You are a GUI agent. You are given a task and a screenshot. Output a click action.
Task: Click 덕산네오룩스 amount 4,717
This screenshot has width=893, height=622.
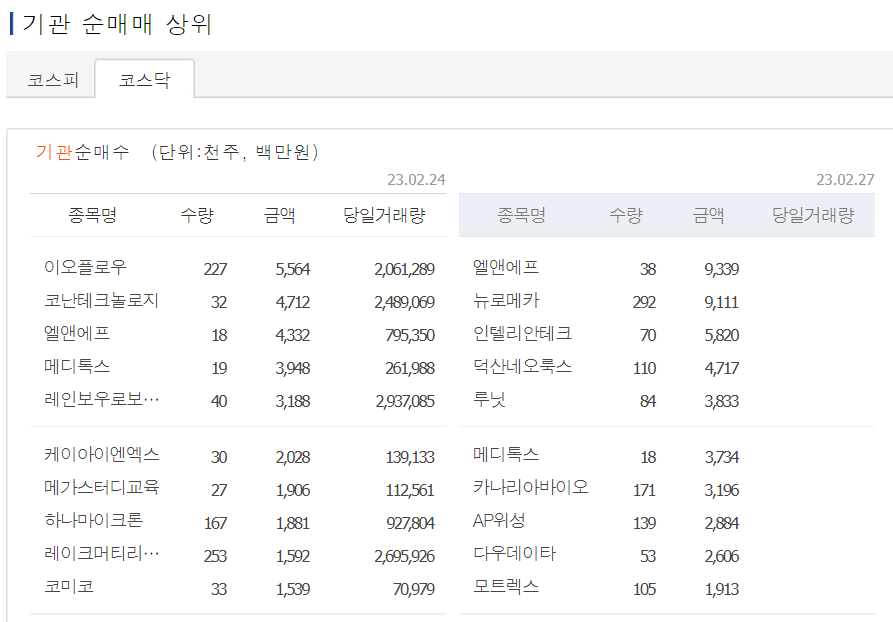click(x=722, y=368)
